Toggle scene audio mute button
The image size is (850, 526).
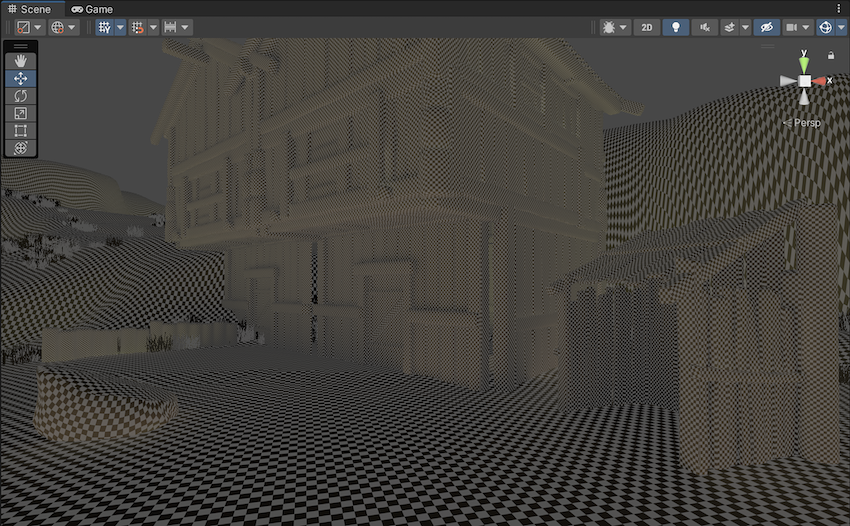pyautogui.click(x=705, y=28)
